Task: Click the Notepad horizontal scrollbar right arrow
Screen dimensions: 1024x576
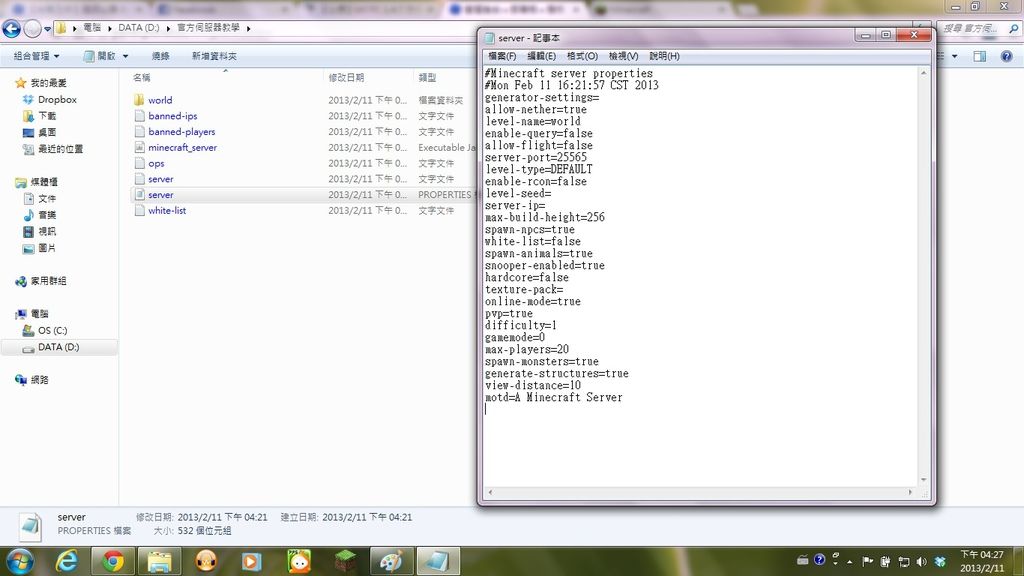Action: [910, 492]
